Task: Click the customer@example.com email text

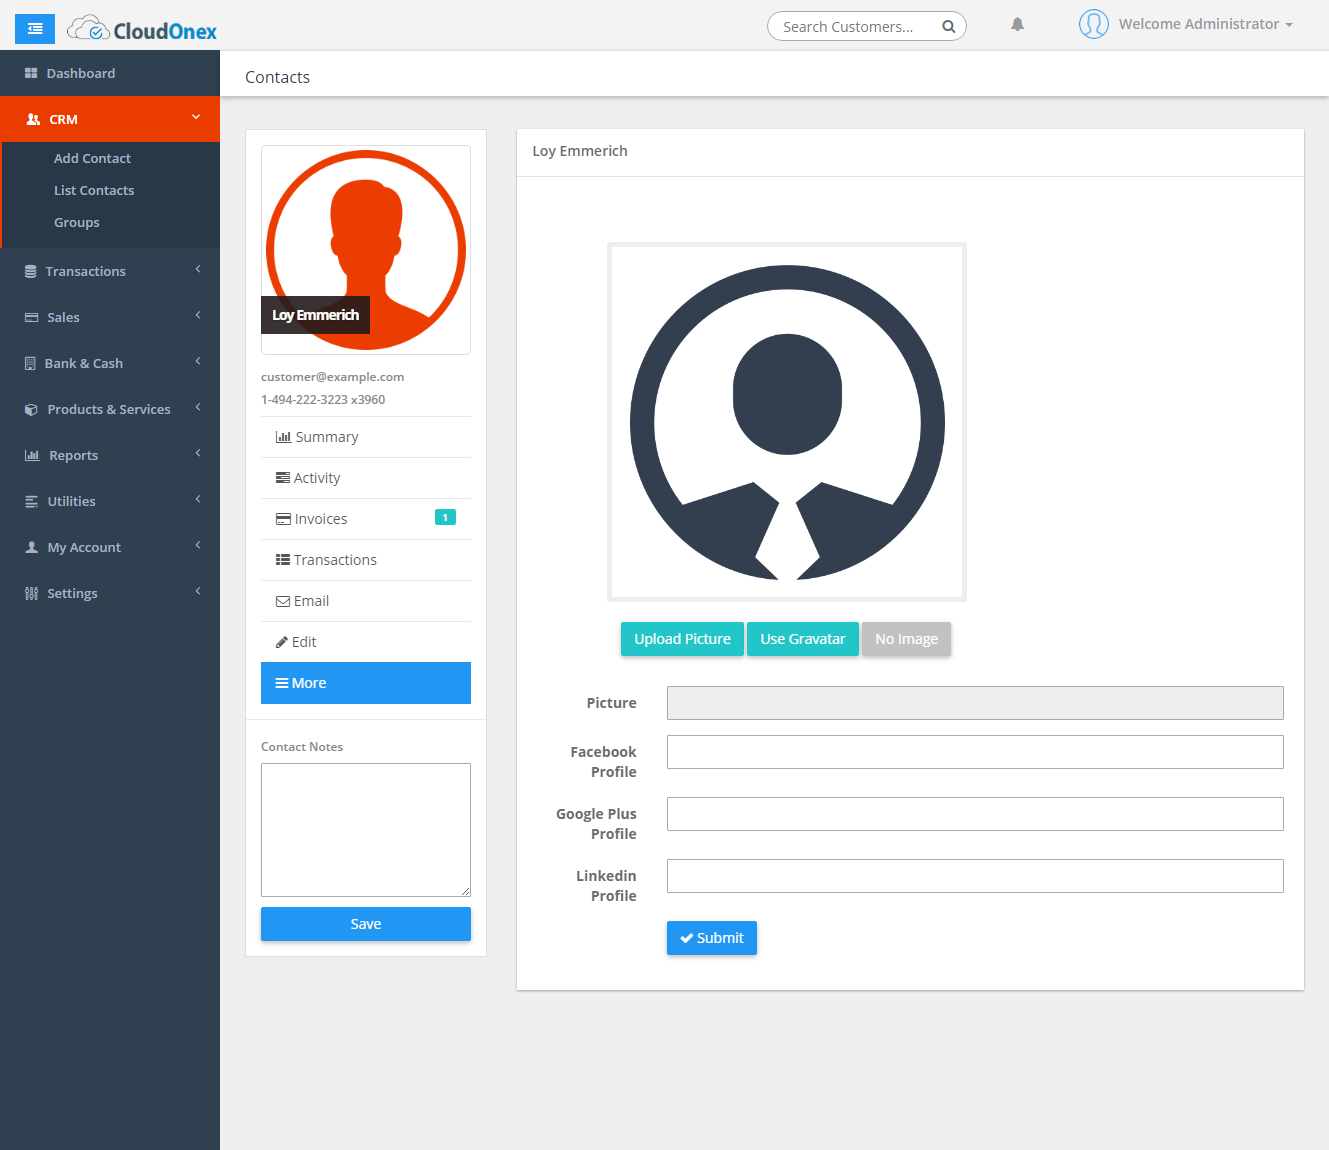Action: coord(333,377)
